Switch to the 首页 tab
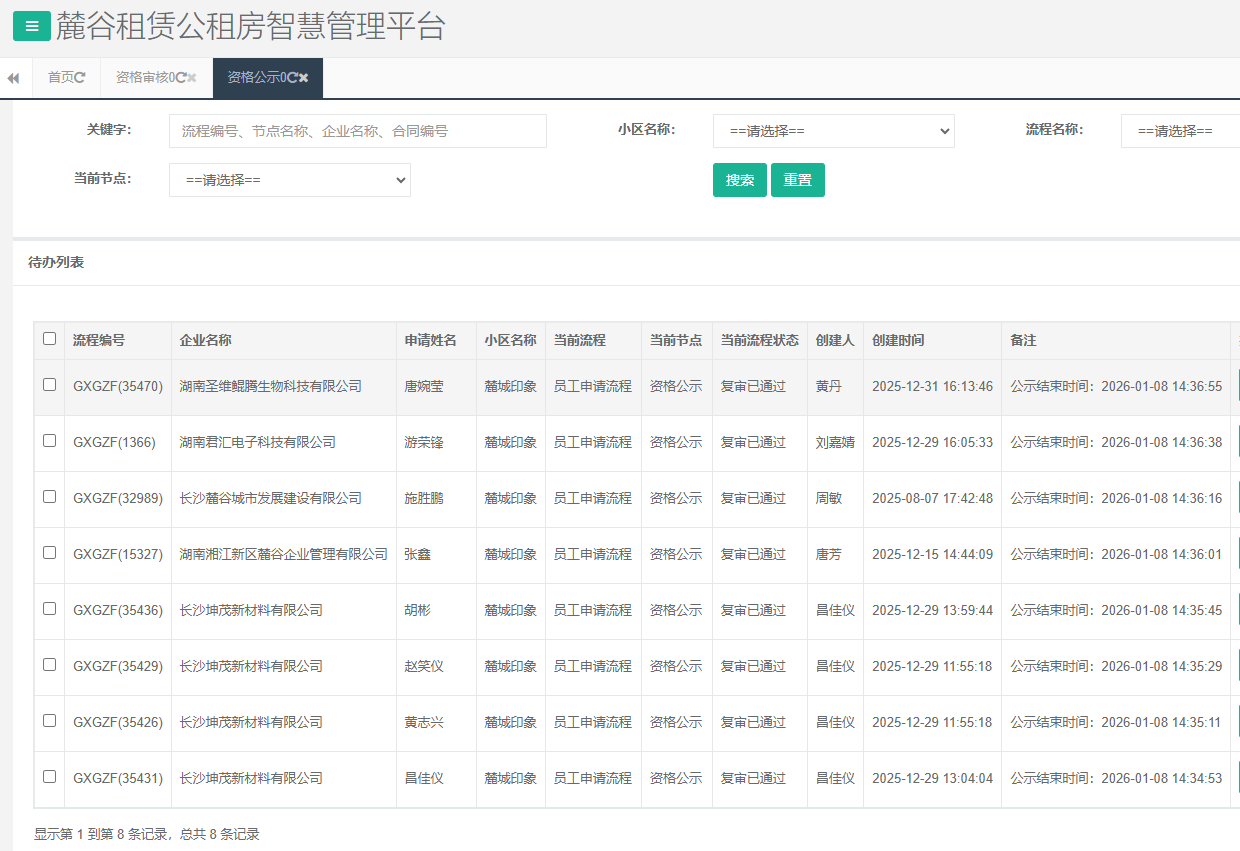Image resolution: width=1240 pixels, height=851 pixels. 65,77
